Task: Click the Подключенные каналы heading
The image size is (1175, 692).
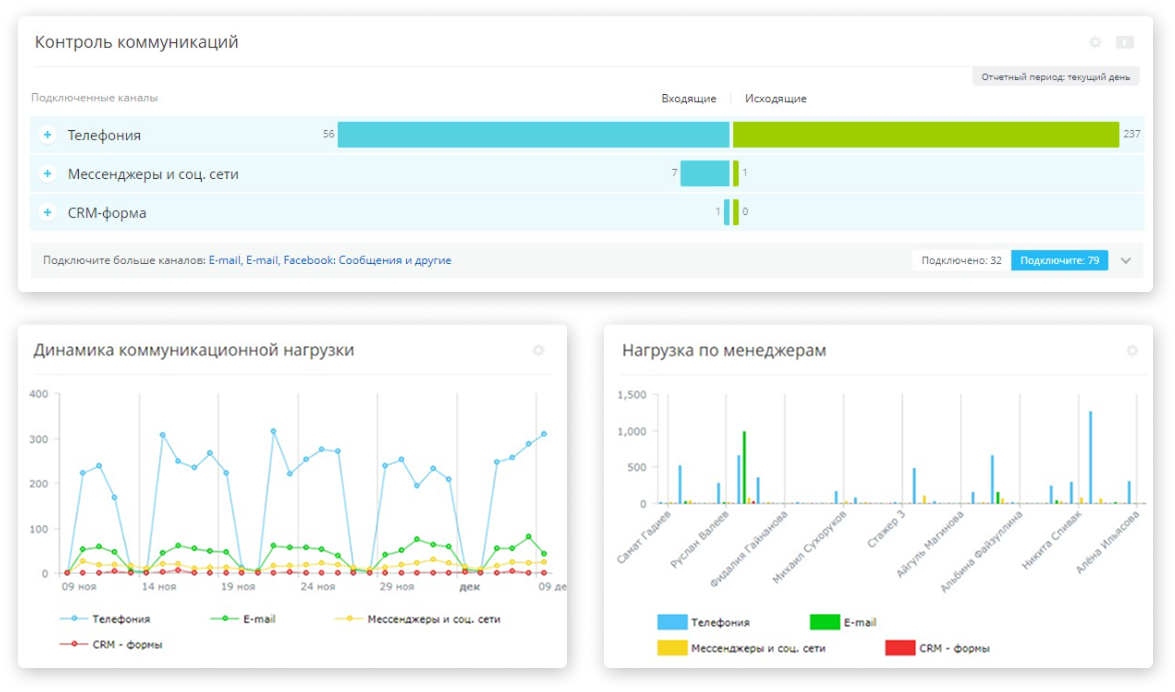Action: point(94,97)
